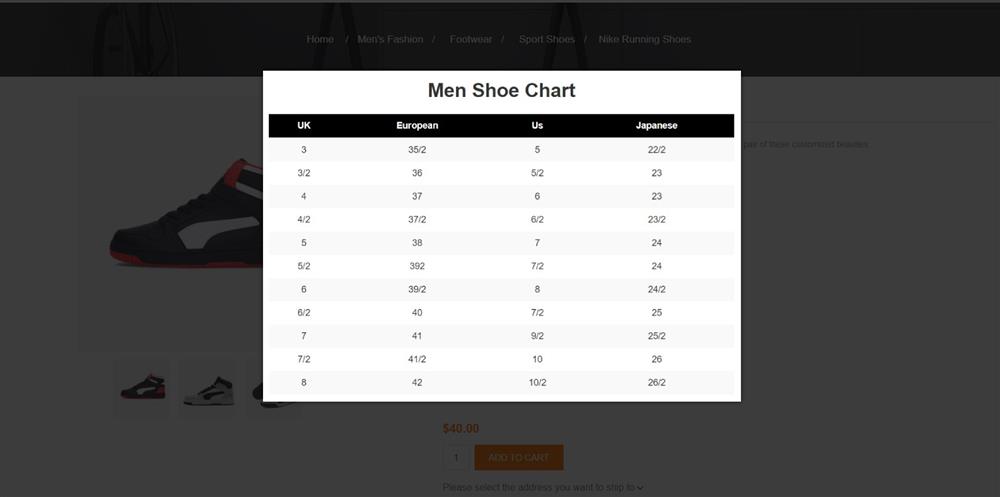This screenshot has height=497, width=1000.
Task: Click the UK column header
Action: tap(304, 126)
